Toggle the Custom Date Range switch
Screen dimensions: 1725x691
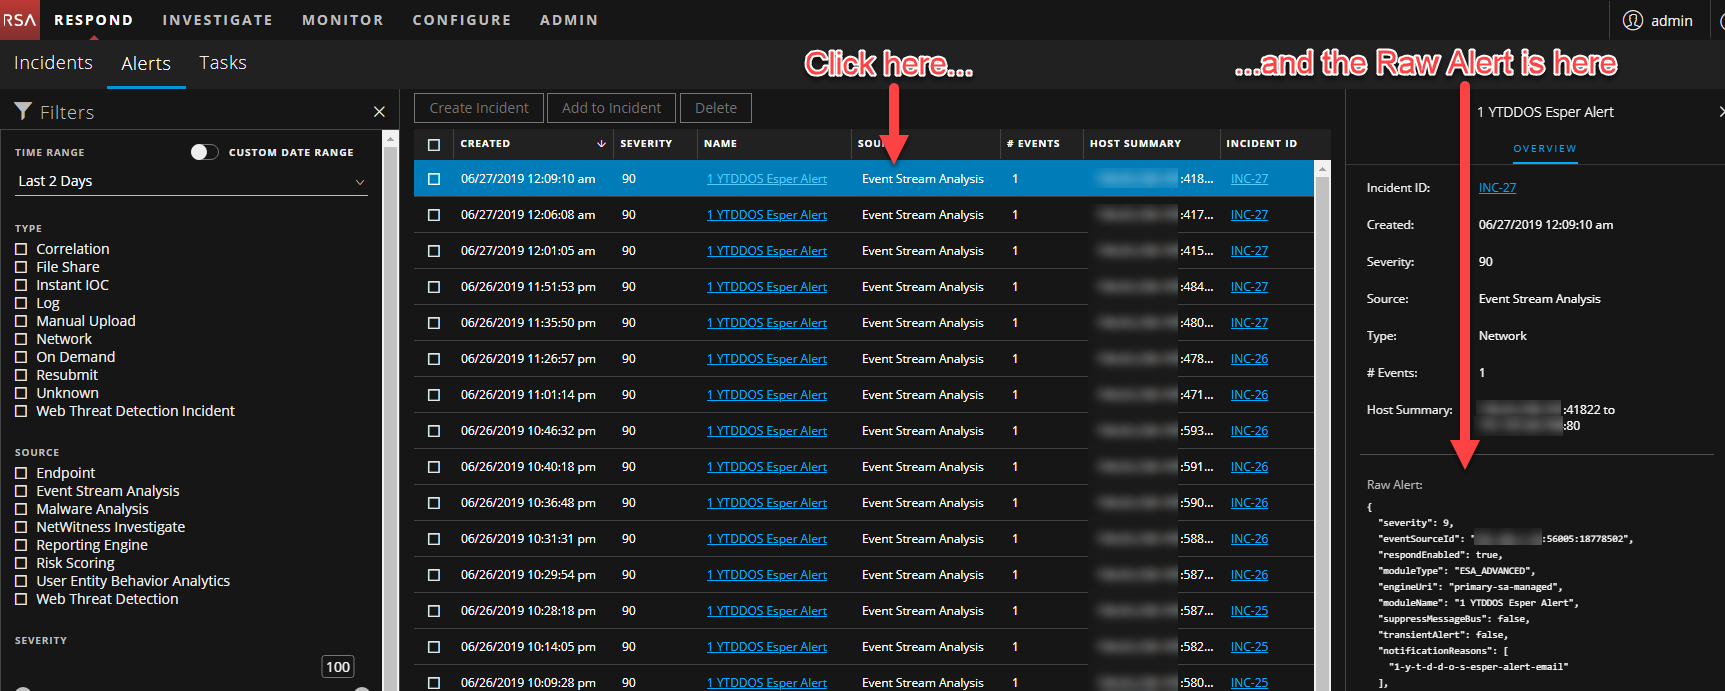coord(204,152)
